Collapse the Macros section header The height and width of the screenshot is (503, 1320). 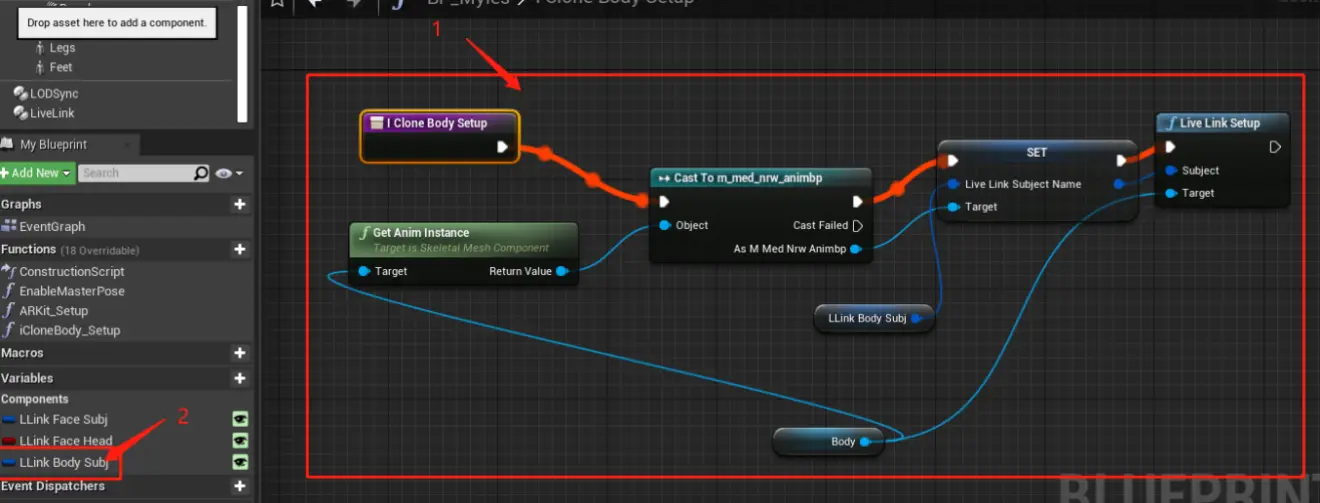[21, 353]
